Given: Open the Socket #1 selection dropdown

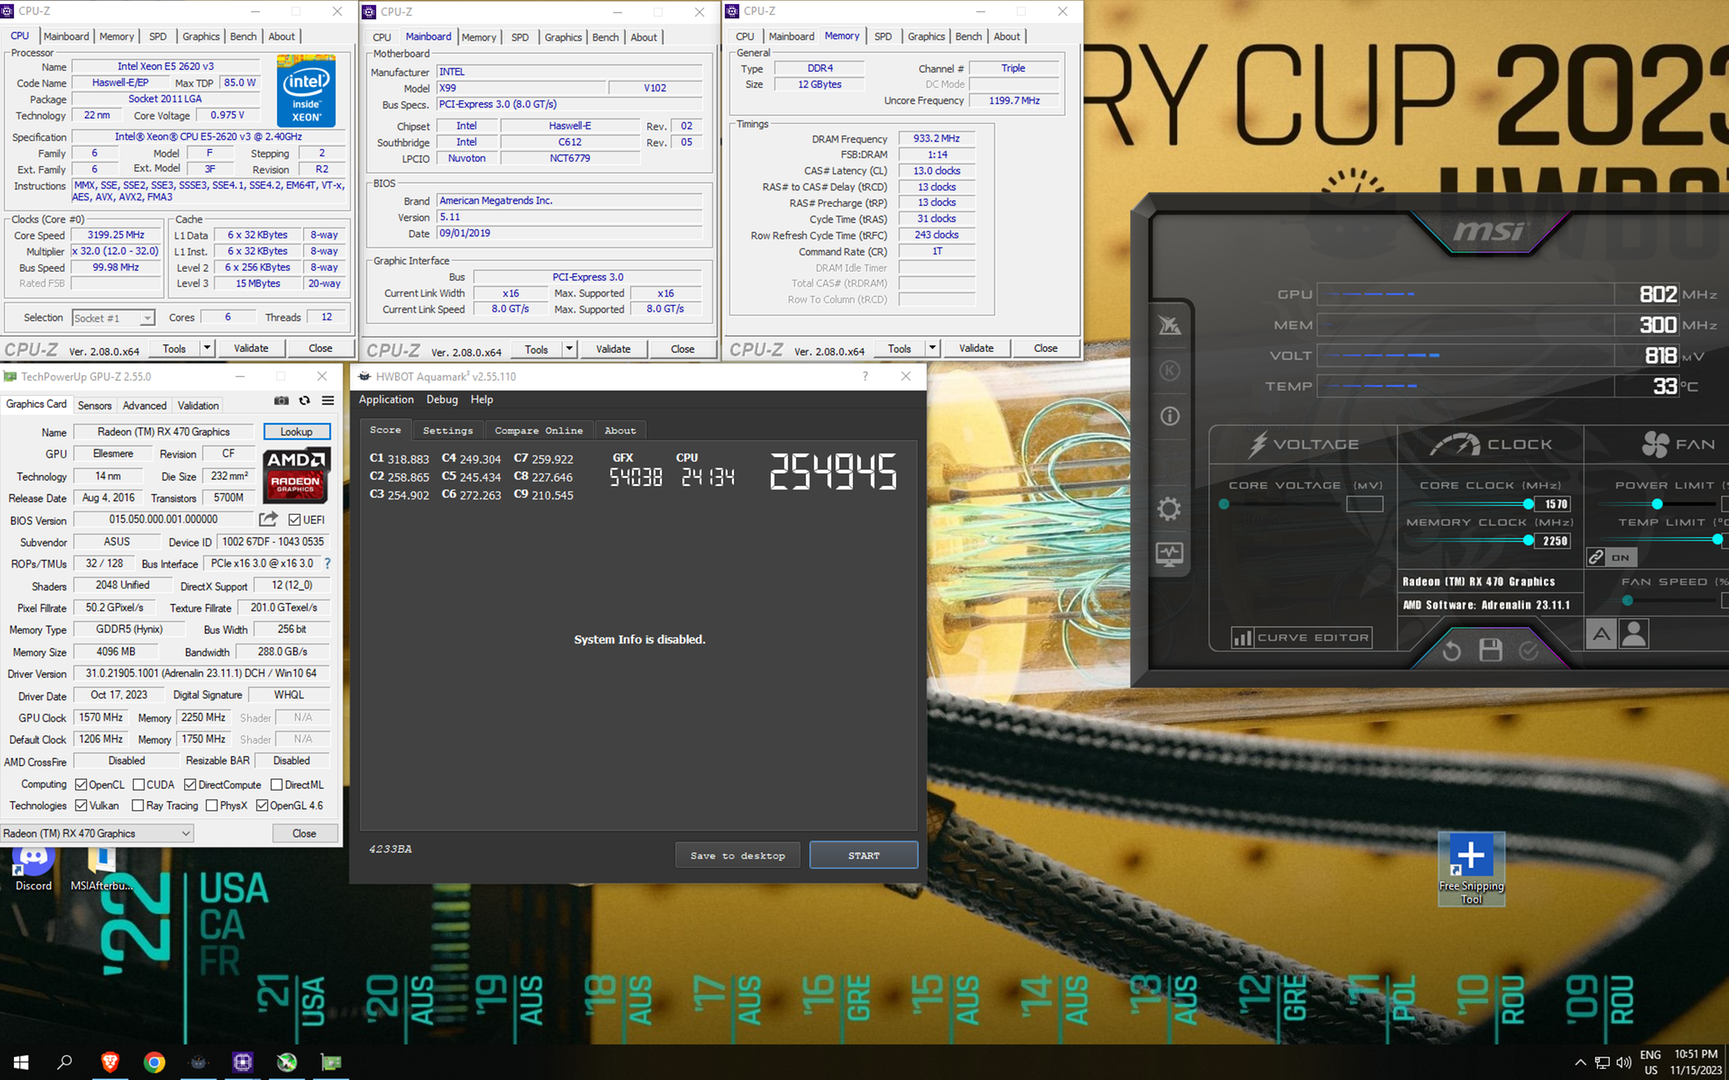Looking at the screenshot, I should click(113, 318).
